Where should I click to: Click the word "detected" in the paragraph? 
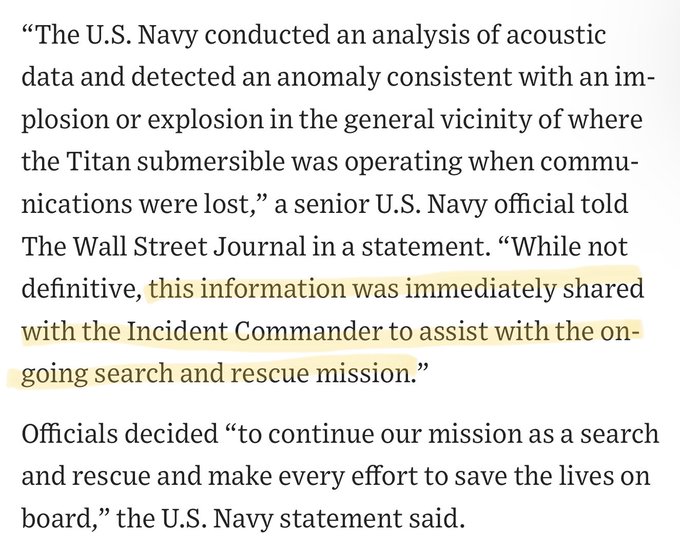click(183, 77)
